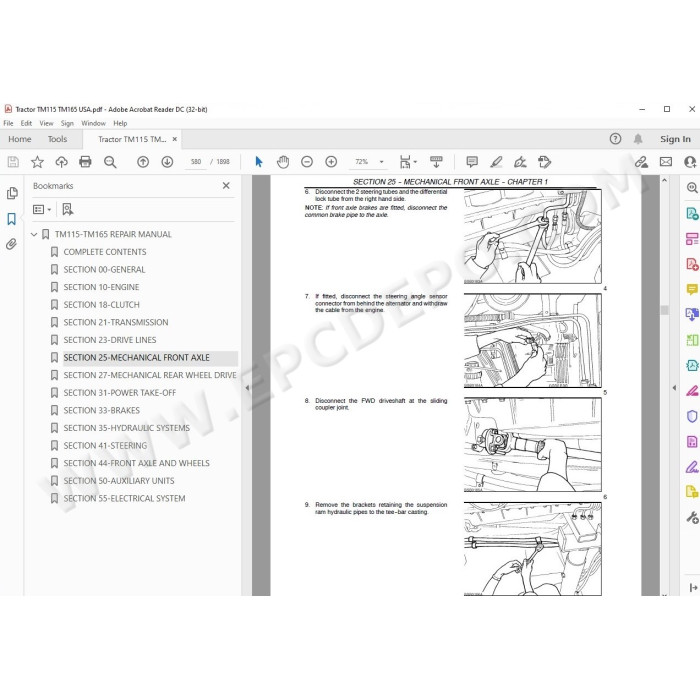Screen dimensions: 700x700
Task: Open Protect shield tool in right pane
Action: point(692,416)
